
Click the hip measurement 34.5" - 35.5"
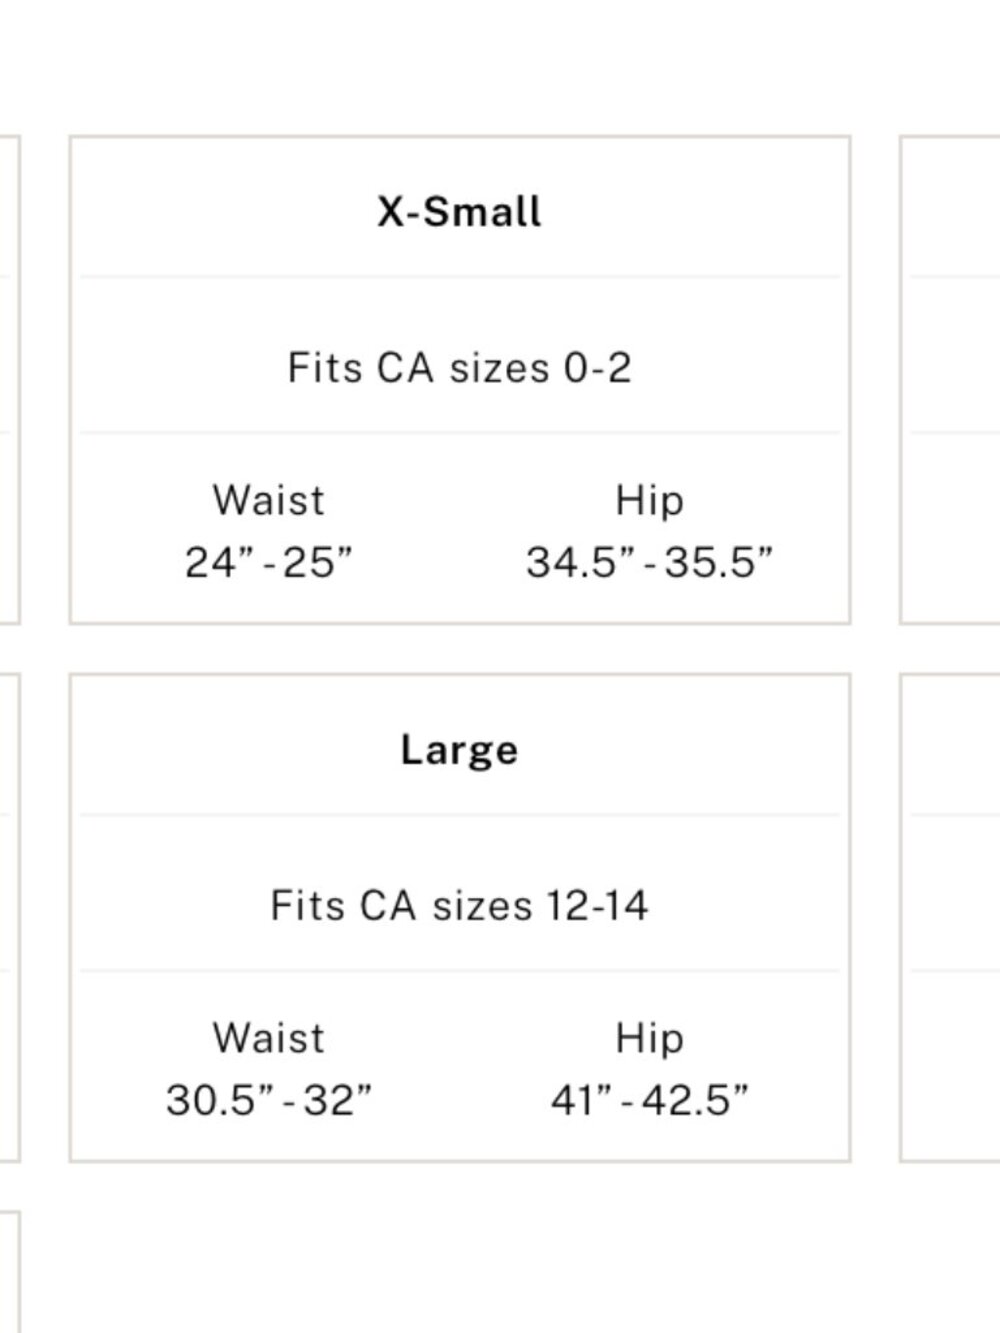(649, 562)
